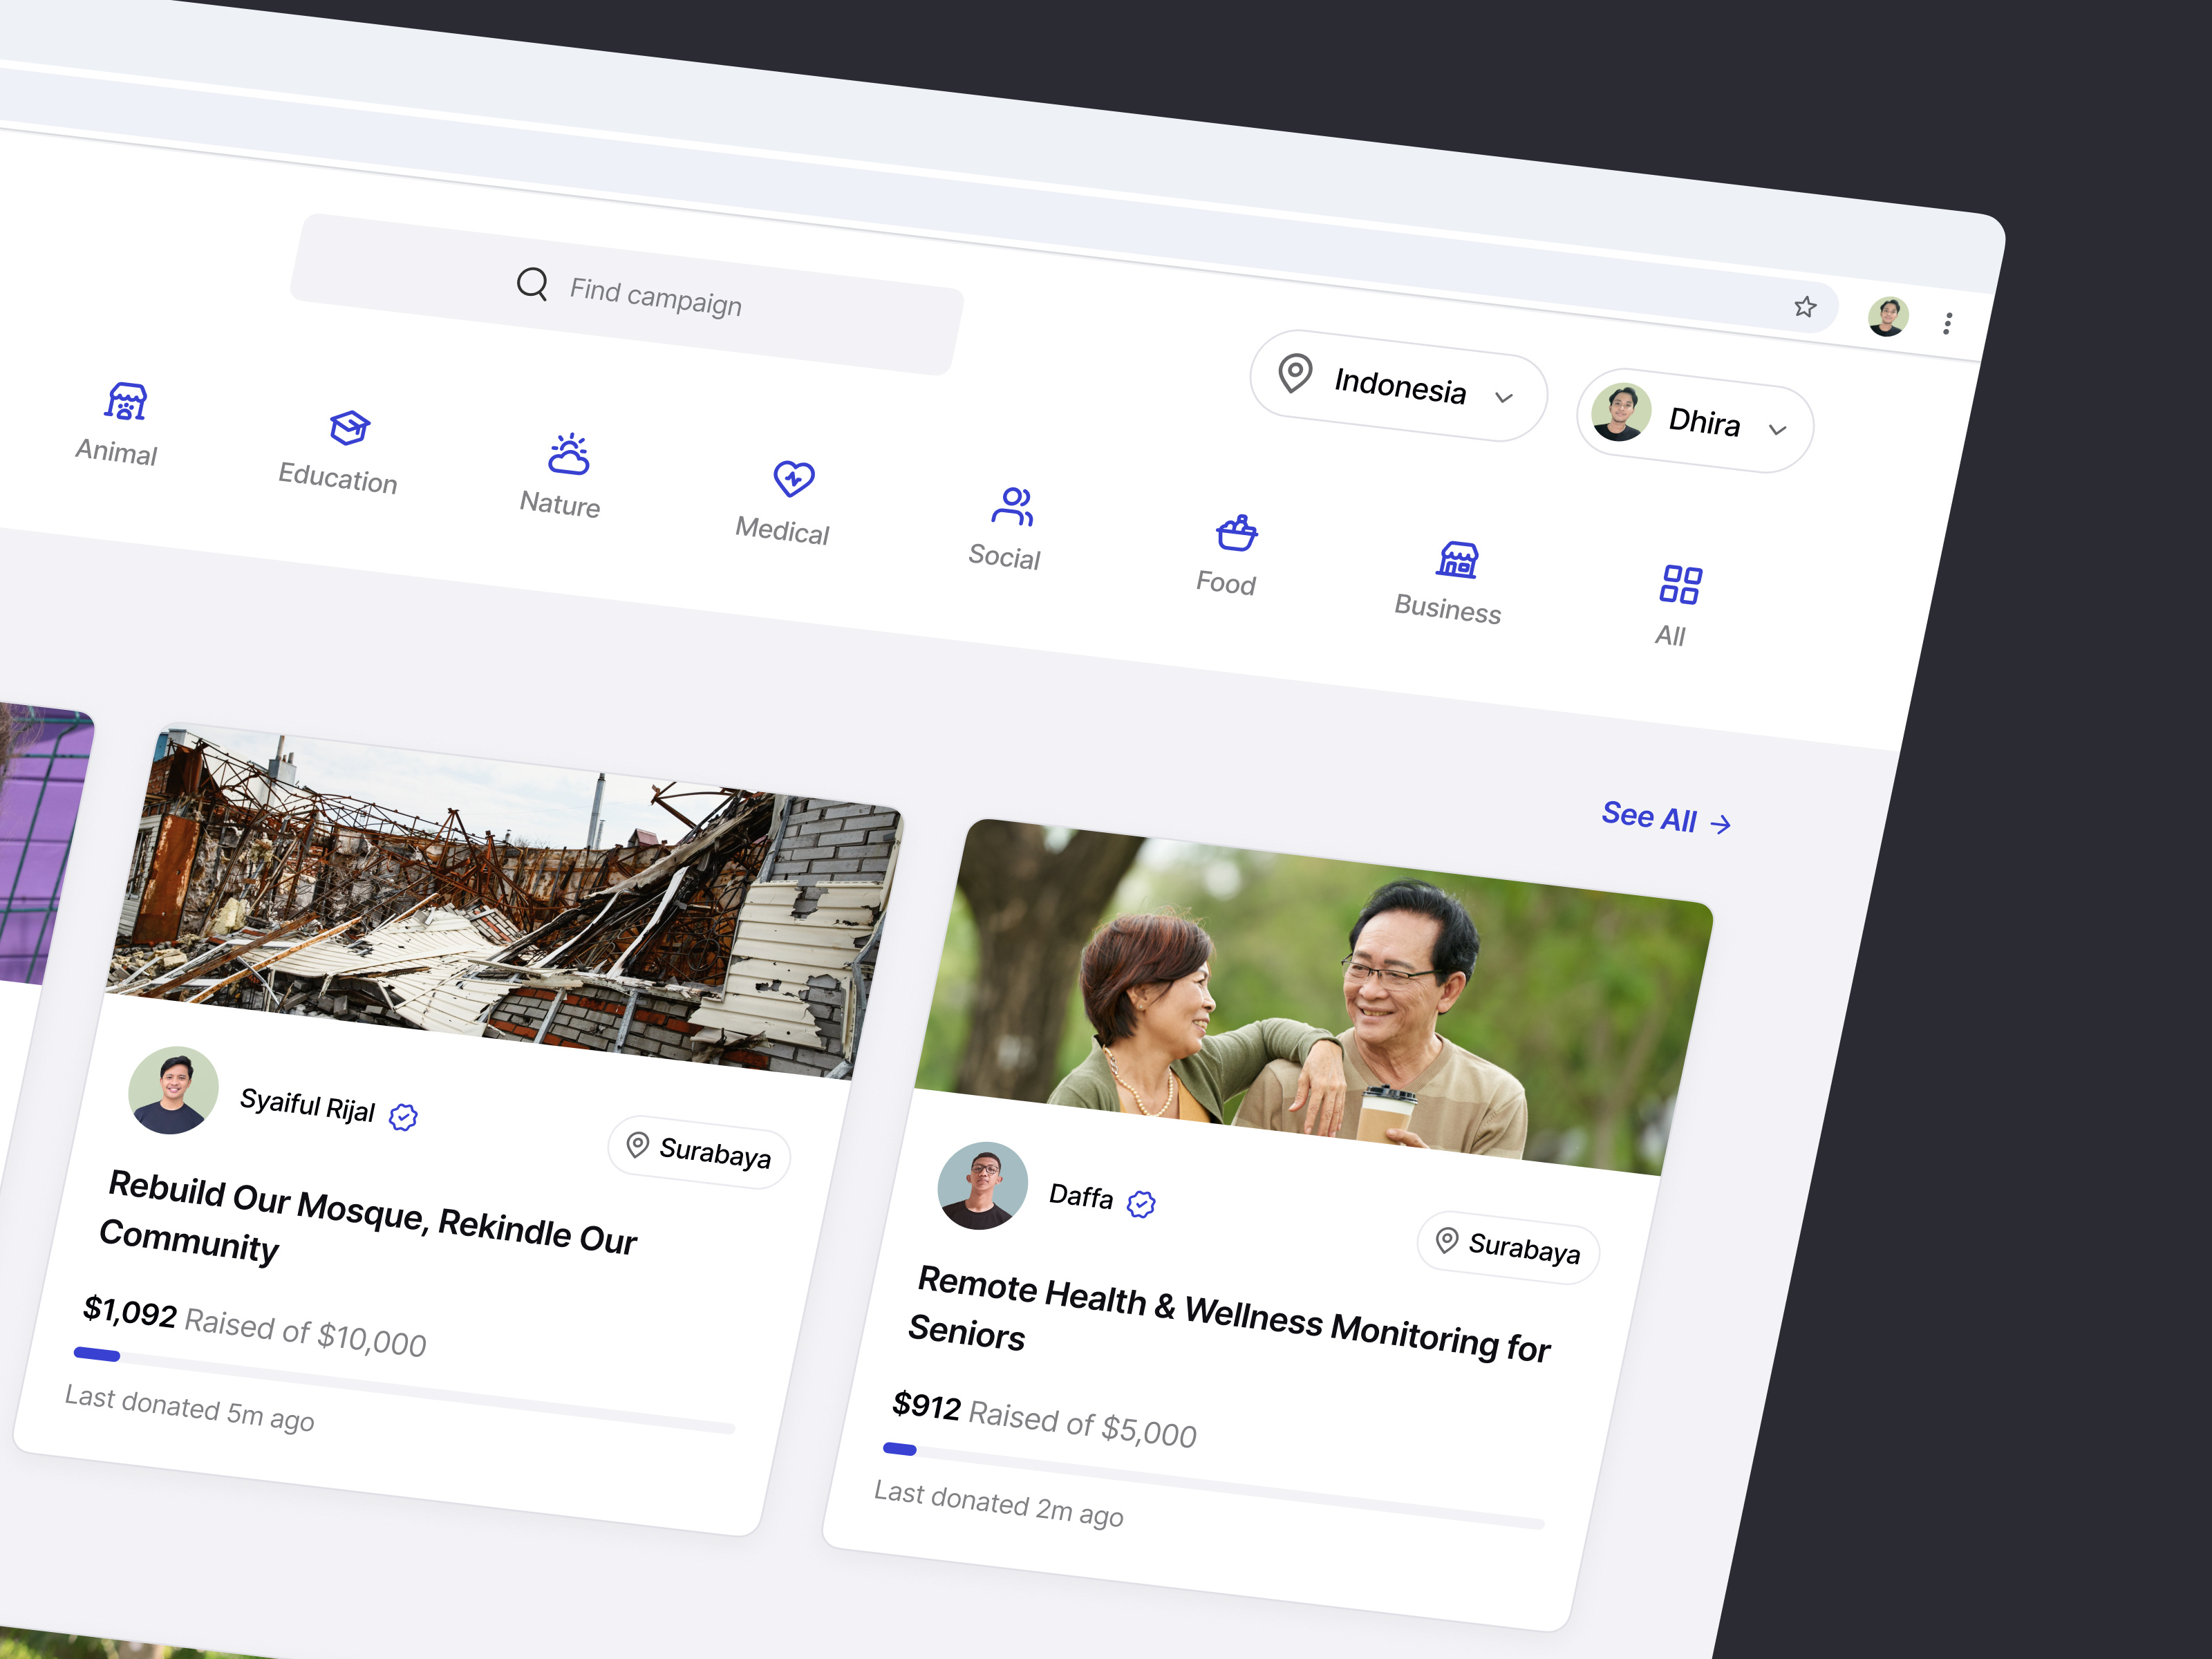
Task: Toggle the bookmark star in address bar
Action: (1805, 306)
